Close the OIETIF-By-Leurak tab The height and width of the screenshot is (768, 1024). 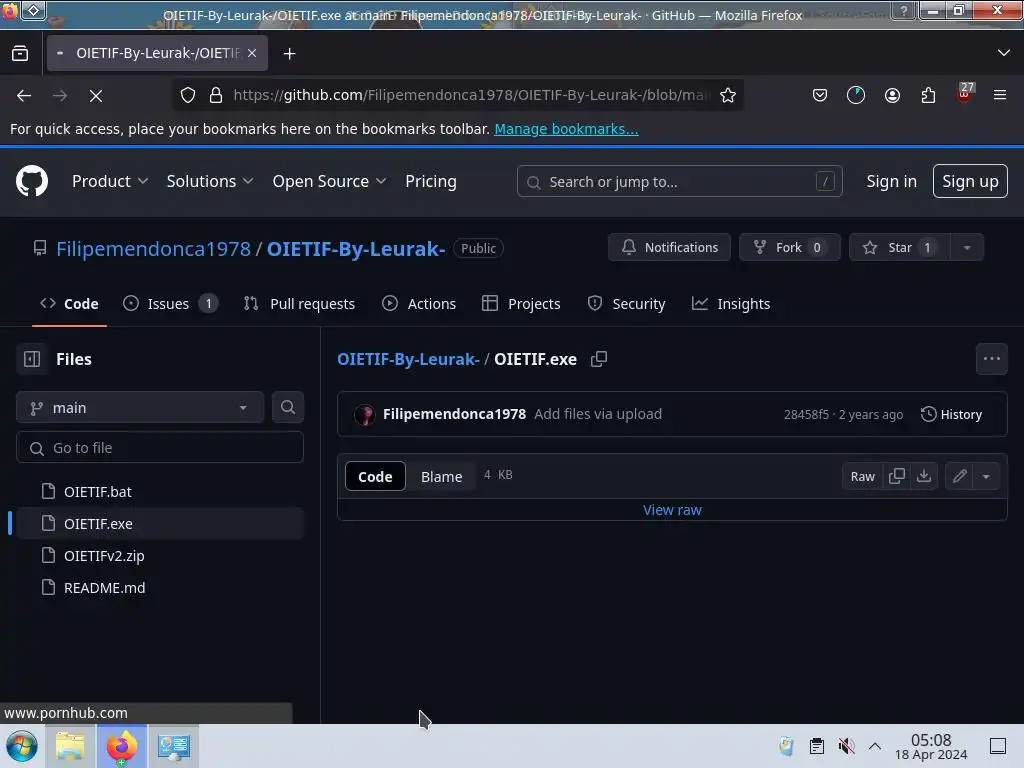click(252, 53)
